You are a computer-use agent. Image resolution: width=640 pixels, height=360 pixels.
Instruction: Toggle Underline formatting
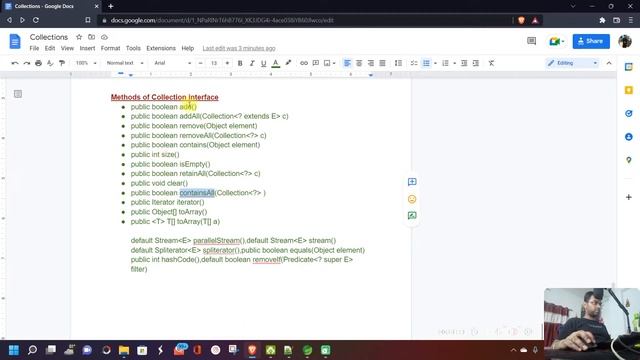[x=264, y=63]
